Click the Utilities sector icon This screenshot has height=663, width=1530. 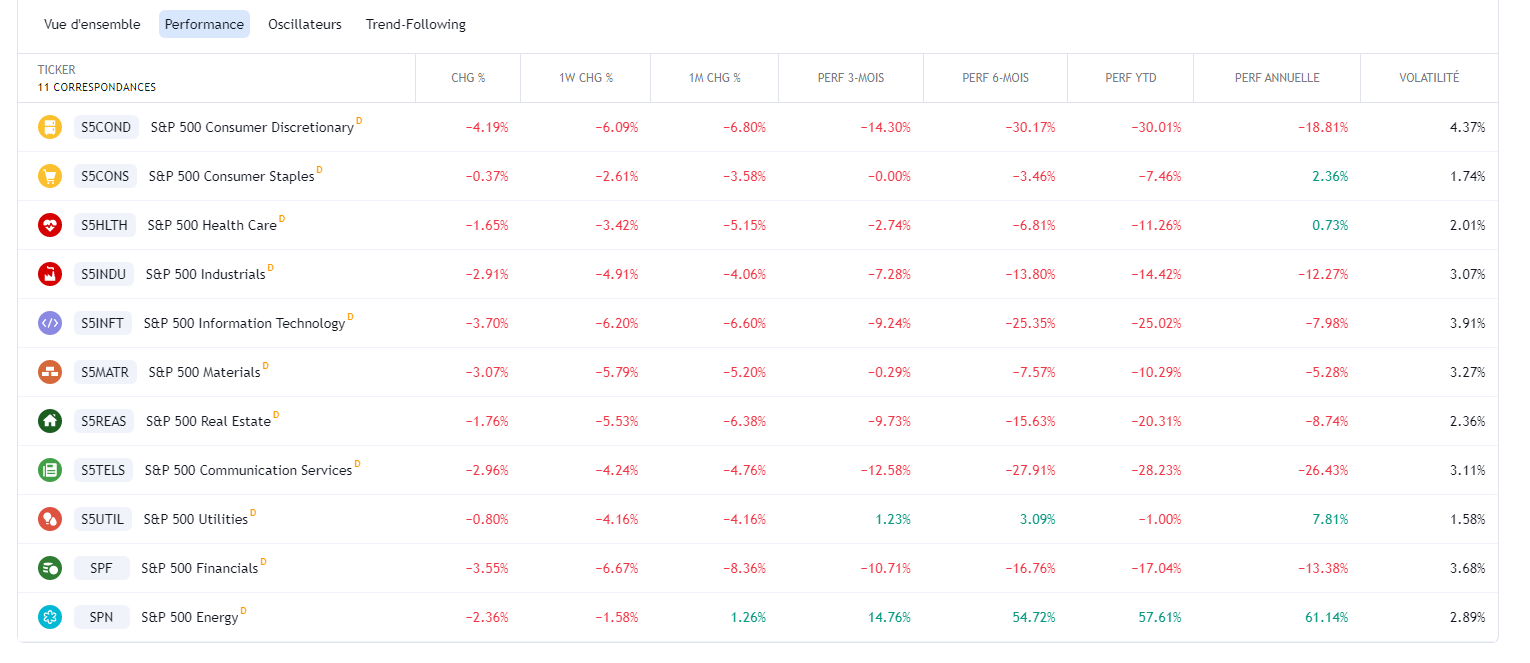point(50,519)
